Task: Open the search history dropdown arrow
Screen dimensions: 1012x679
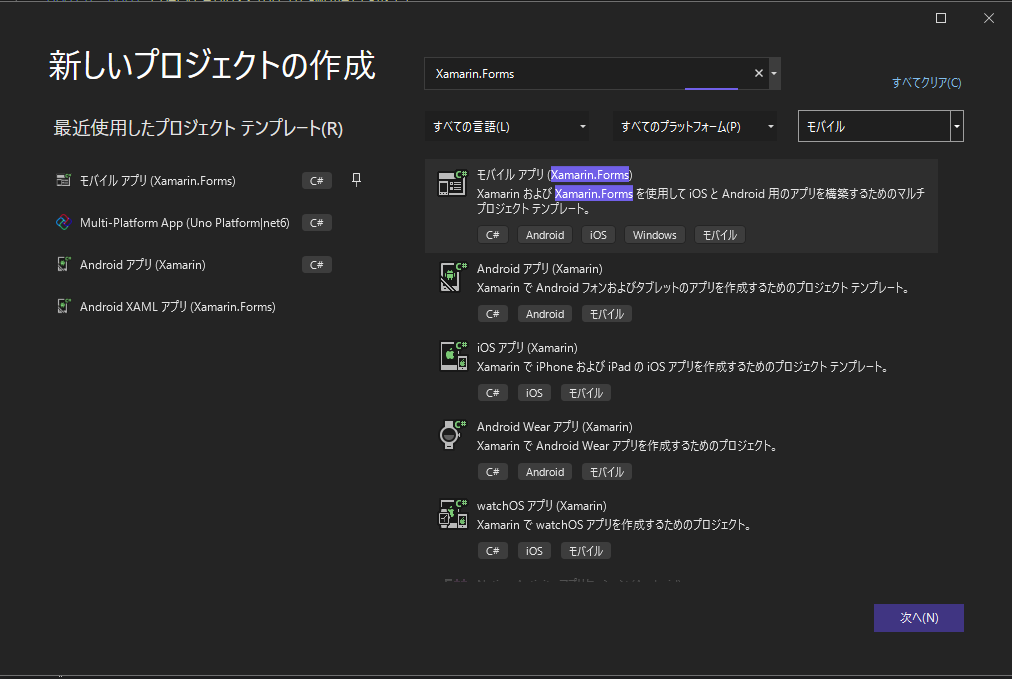Action: tap(774, 74)
